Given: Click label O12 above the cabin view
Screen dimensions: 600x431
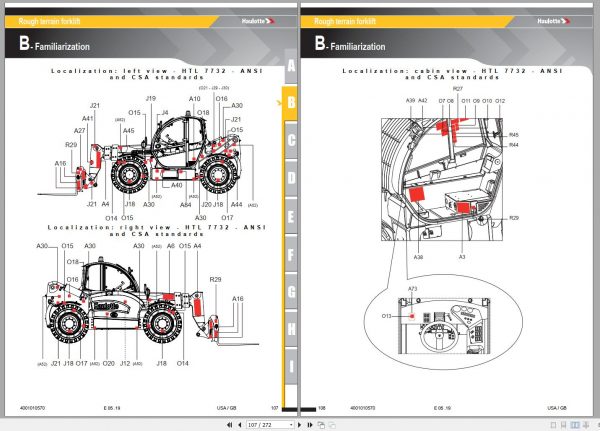Looking at the screenshot, I should coord(500,101).
